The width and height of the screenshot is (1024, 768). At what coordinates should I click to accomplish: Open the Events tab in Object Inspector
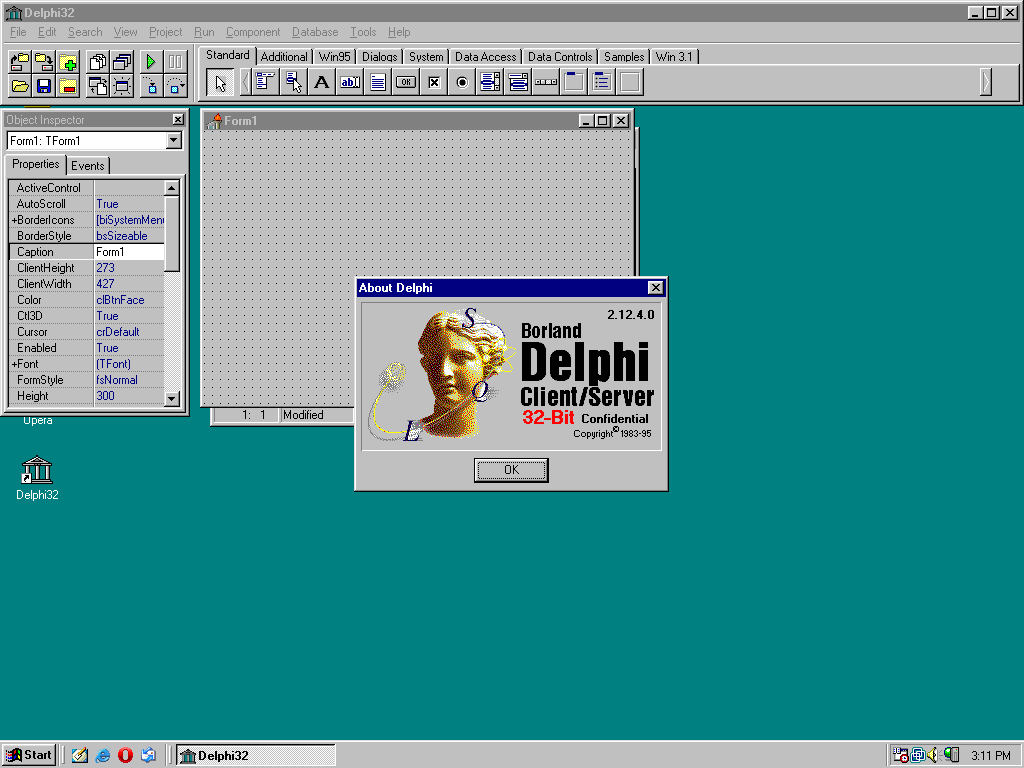tap(88, 166)
